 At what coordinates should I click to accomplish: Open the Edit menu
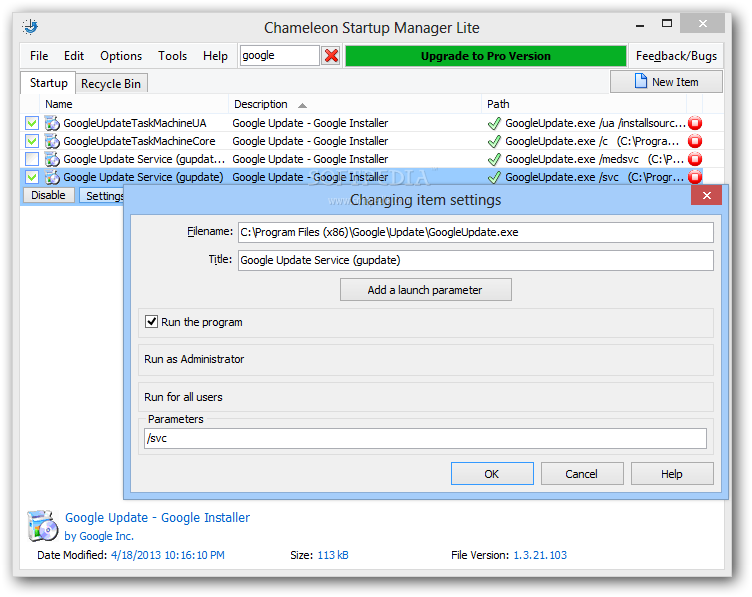tap(74, 56)
